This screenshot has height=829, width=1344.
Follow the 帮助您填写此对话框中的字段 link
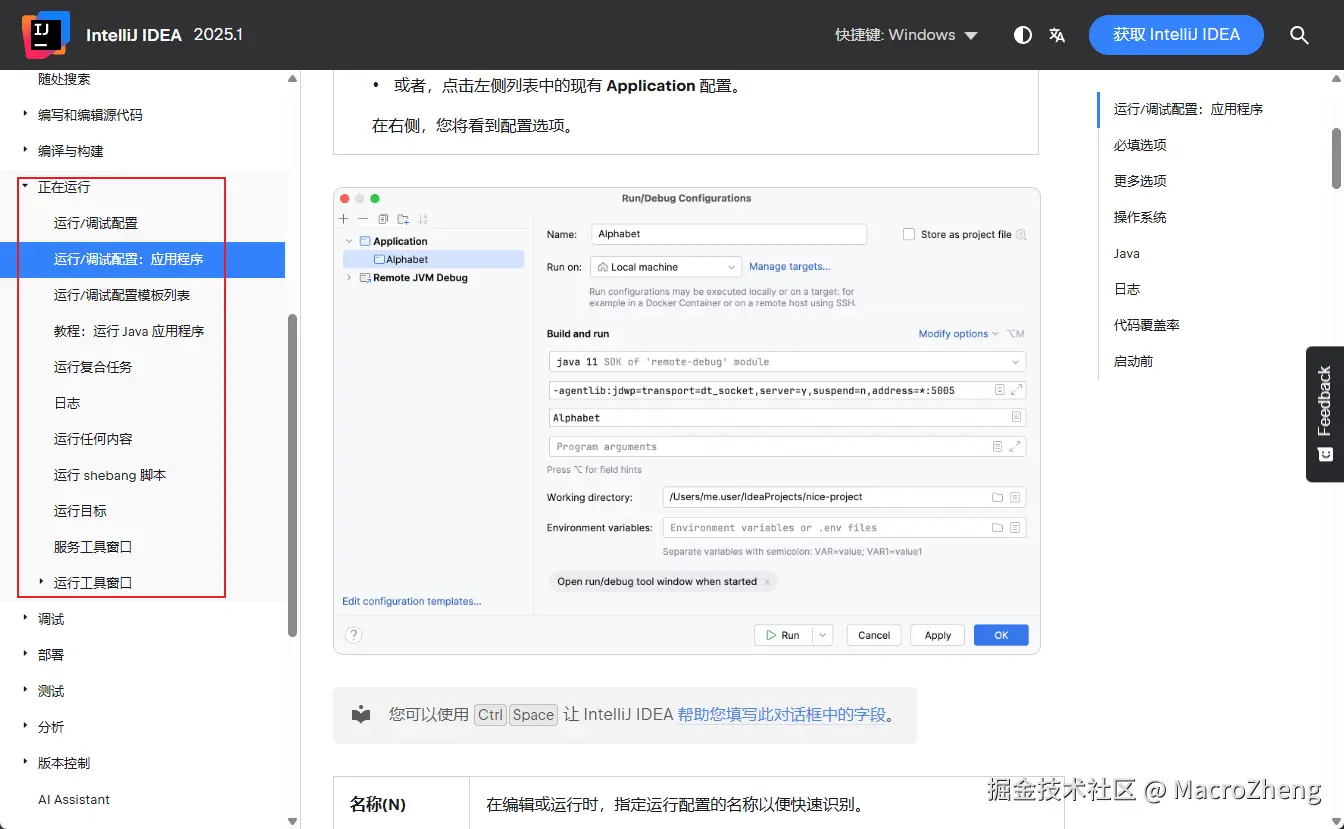click(782, 714)
